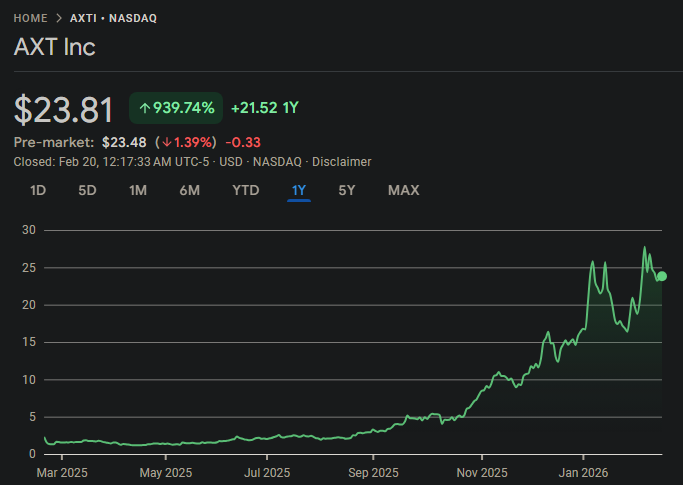Click the green up arrow in percentage badge
This screenshot has width=683, height=485.
[144, 108]
